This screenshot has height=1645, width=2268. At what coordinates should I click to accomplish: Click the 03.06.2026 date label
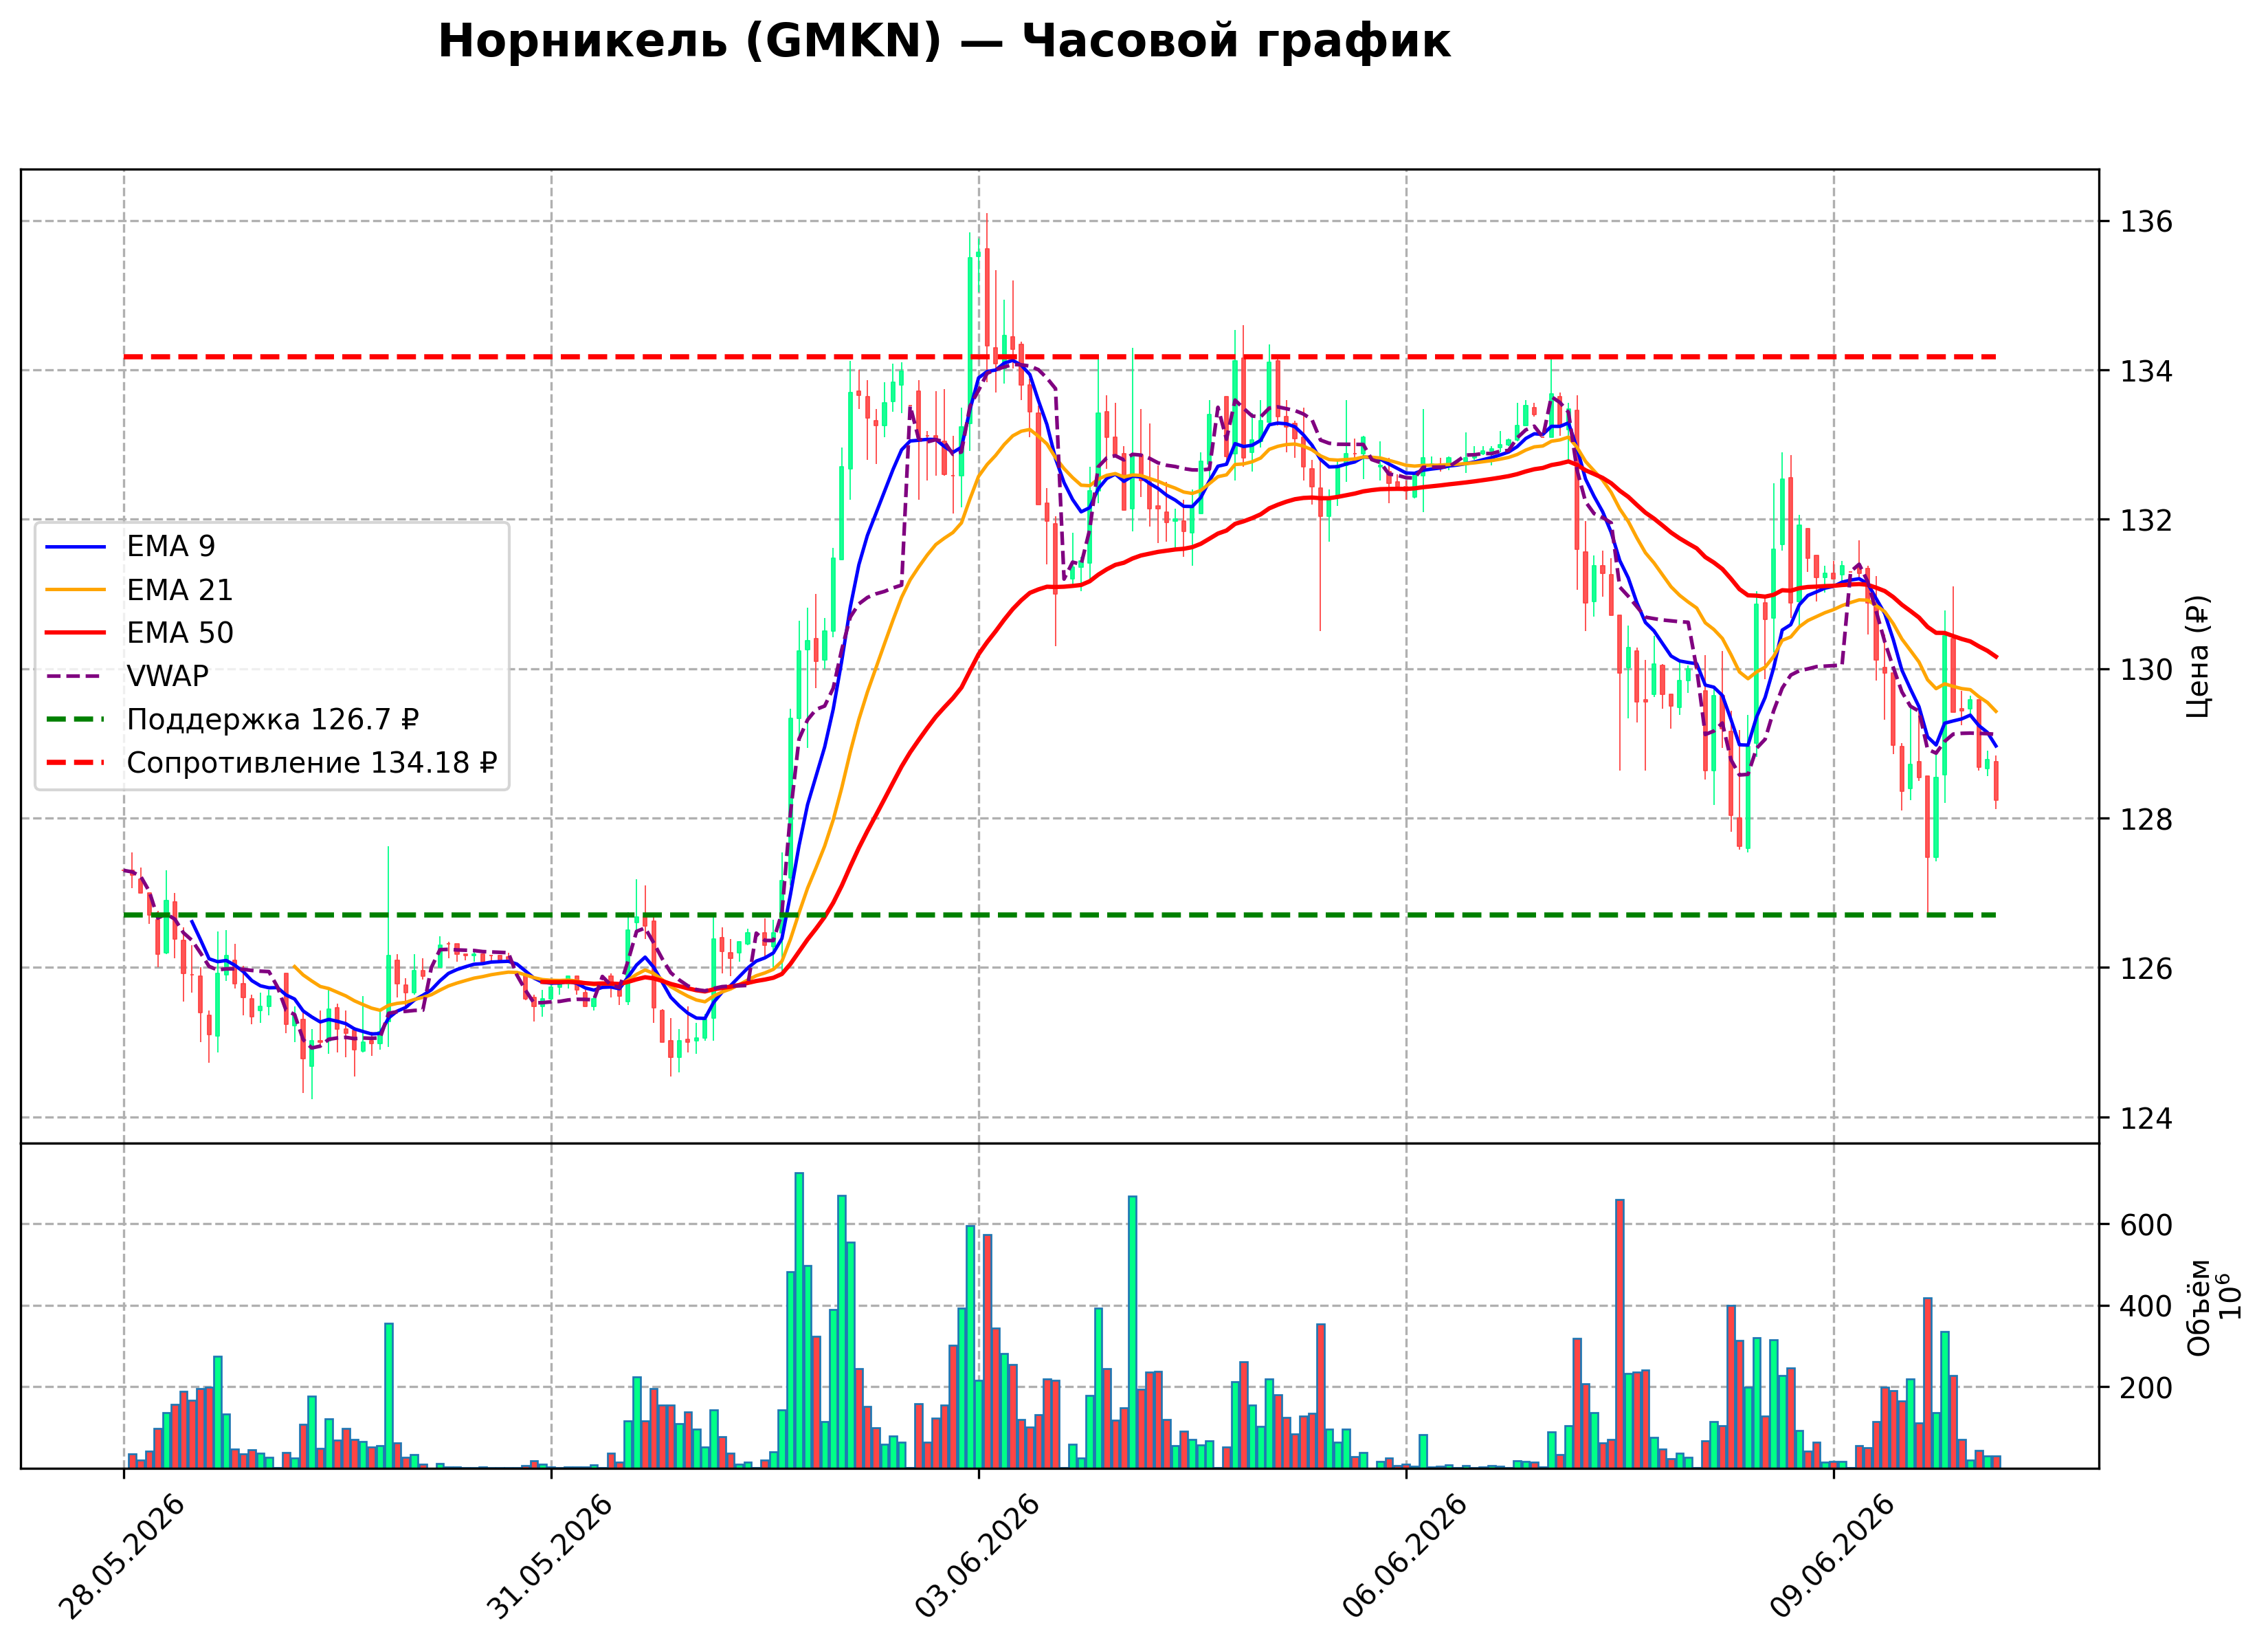pyautogui.click(x=977, y=1557)
